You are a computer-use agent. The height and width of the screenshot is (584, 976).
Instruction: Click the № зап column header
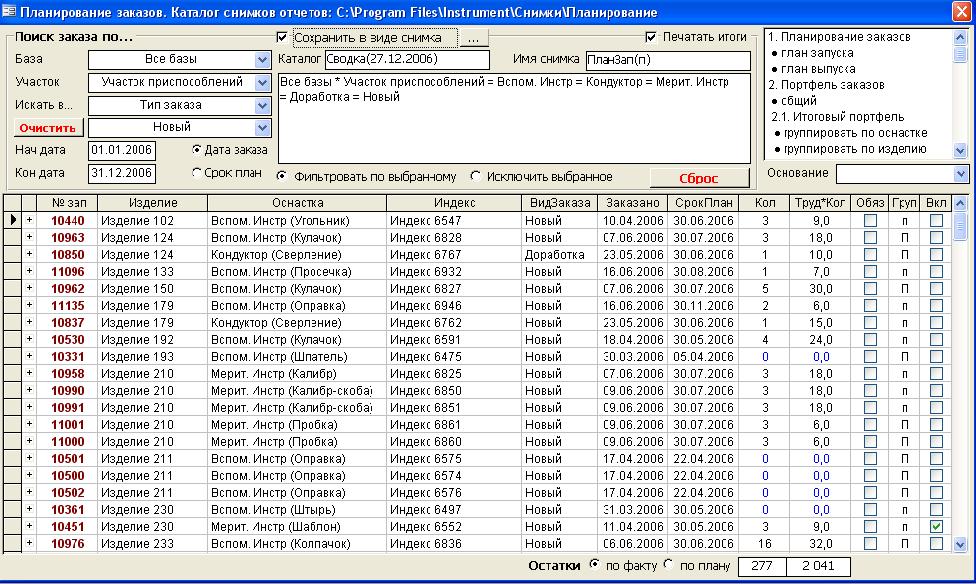(x=67, y=203)
